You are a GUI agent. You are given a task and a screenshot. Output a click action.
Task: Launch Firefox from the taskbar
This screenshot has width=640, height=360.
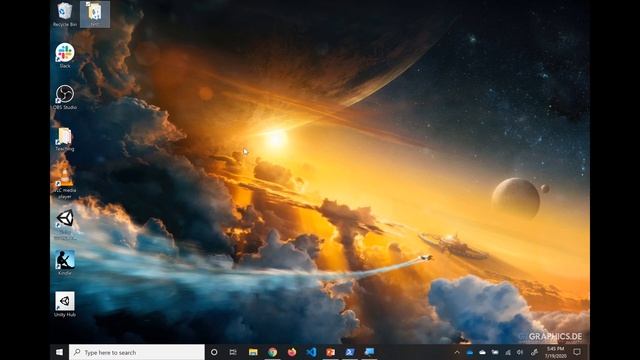292,352
